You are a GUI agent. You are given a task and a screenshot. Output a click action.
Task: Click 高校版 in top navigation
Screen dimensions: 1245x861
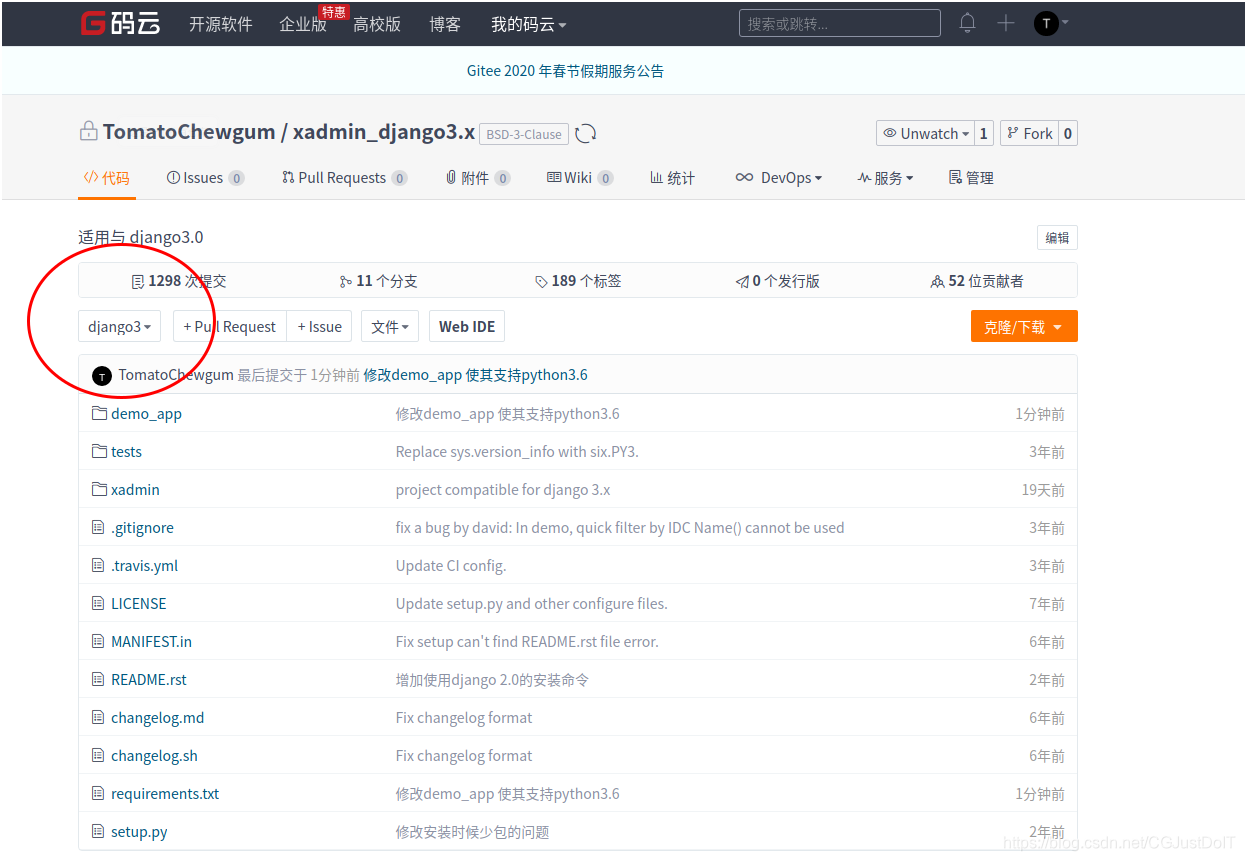tap(377, 24)
